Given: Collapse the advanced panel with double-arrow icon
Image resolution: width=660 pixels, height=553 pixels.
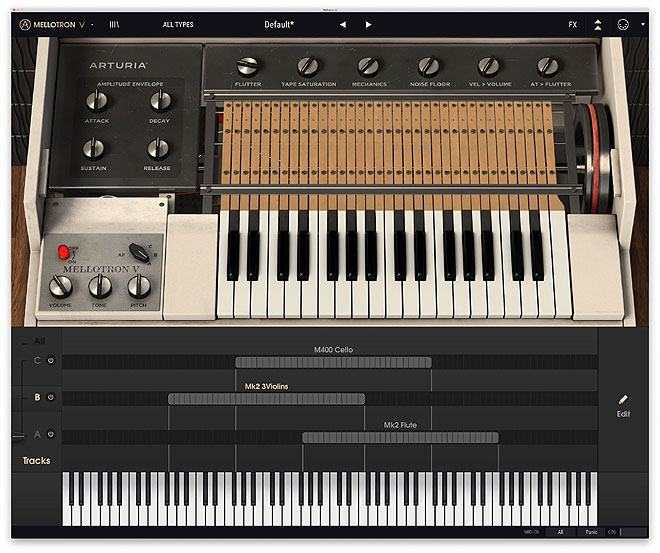Looking at the screenshot, I should (x=598, y=24).
